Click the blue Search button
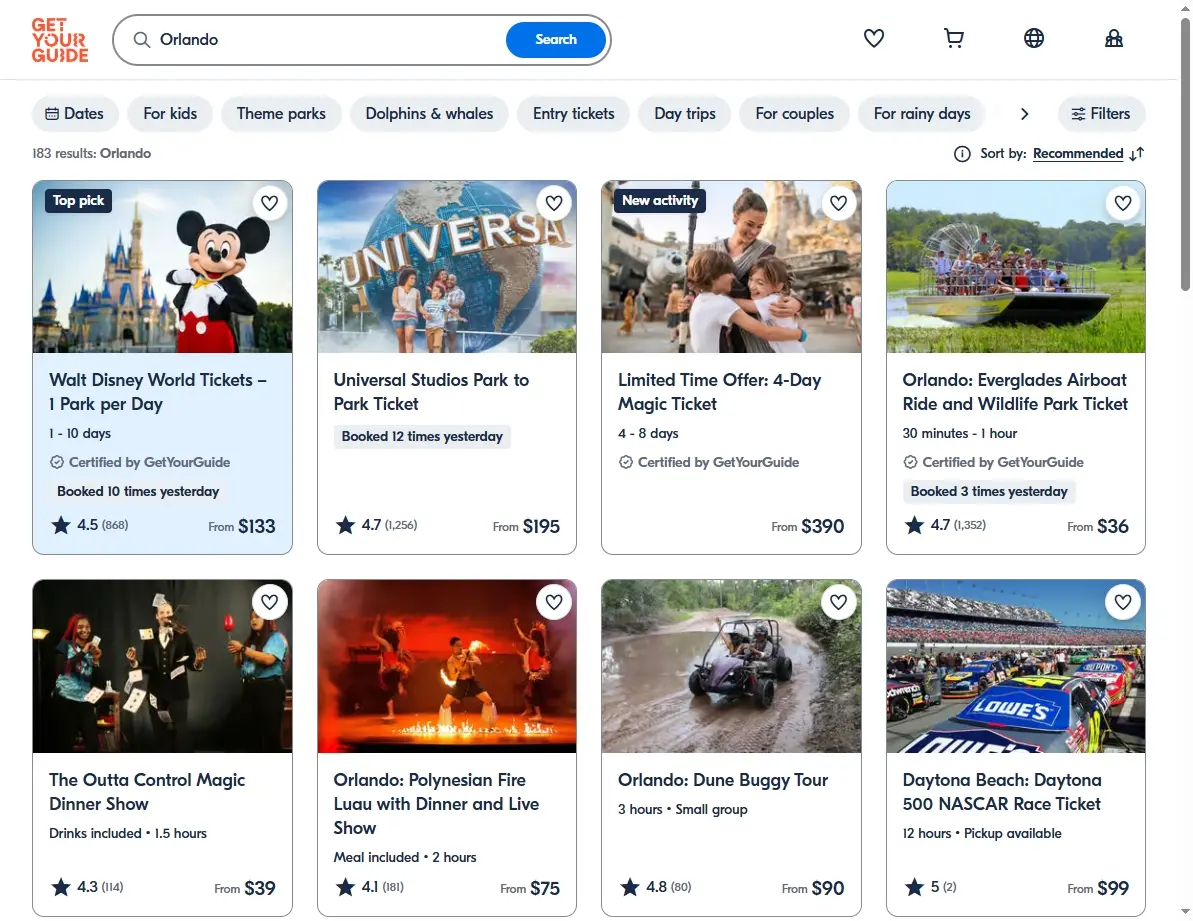 point(555,40)
